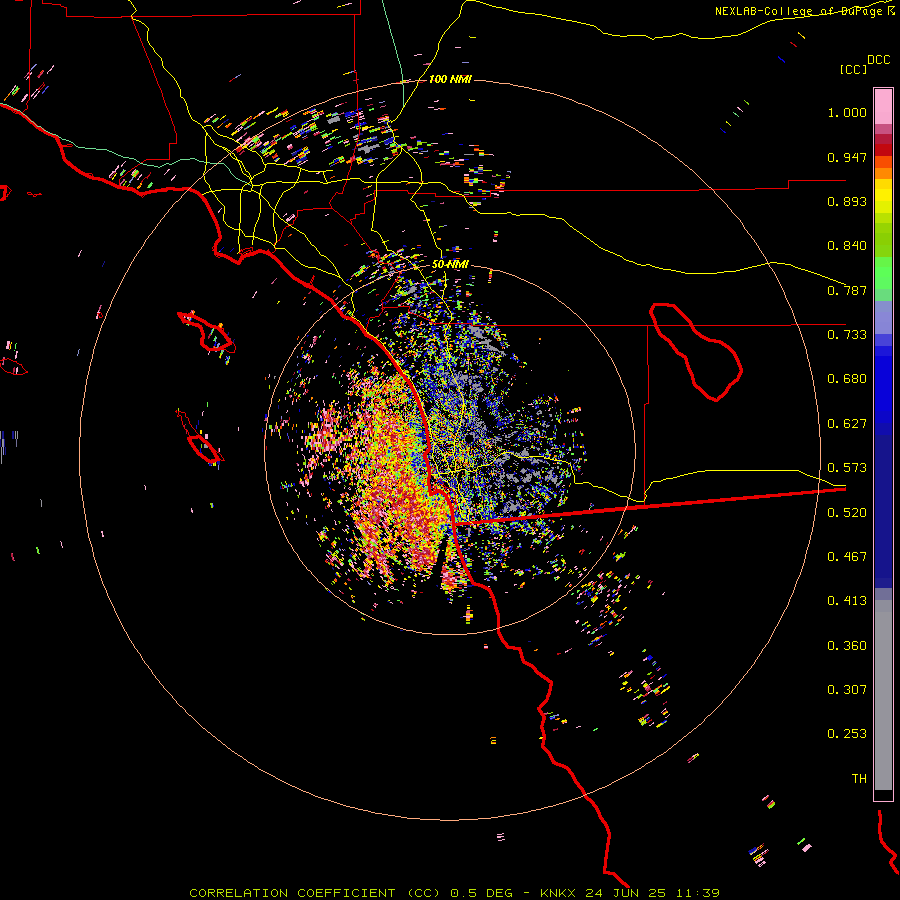The image size is (900, 900).
Task: Select the 0.360 scale value
Action: [847, 646]
